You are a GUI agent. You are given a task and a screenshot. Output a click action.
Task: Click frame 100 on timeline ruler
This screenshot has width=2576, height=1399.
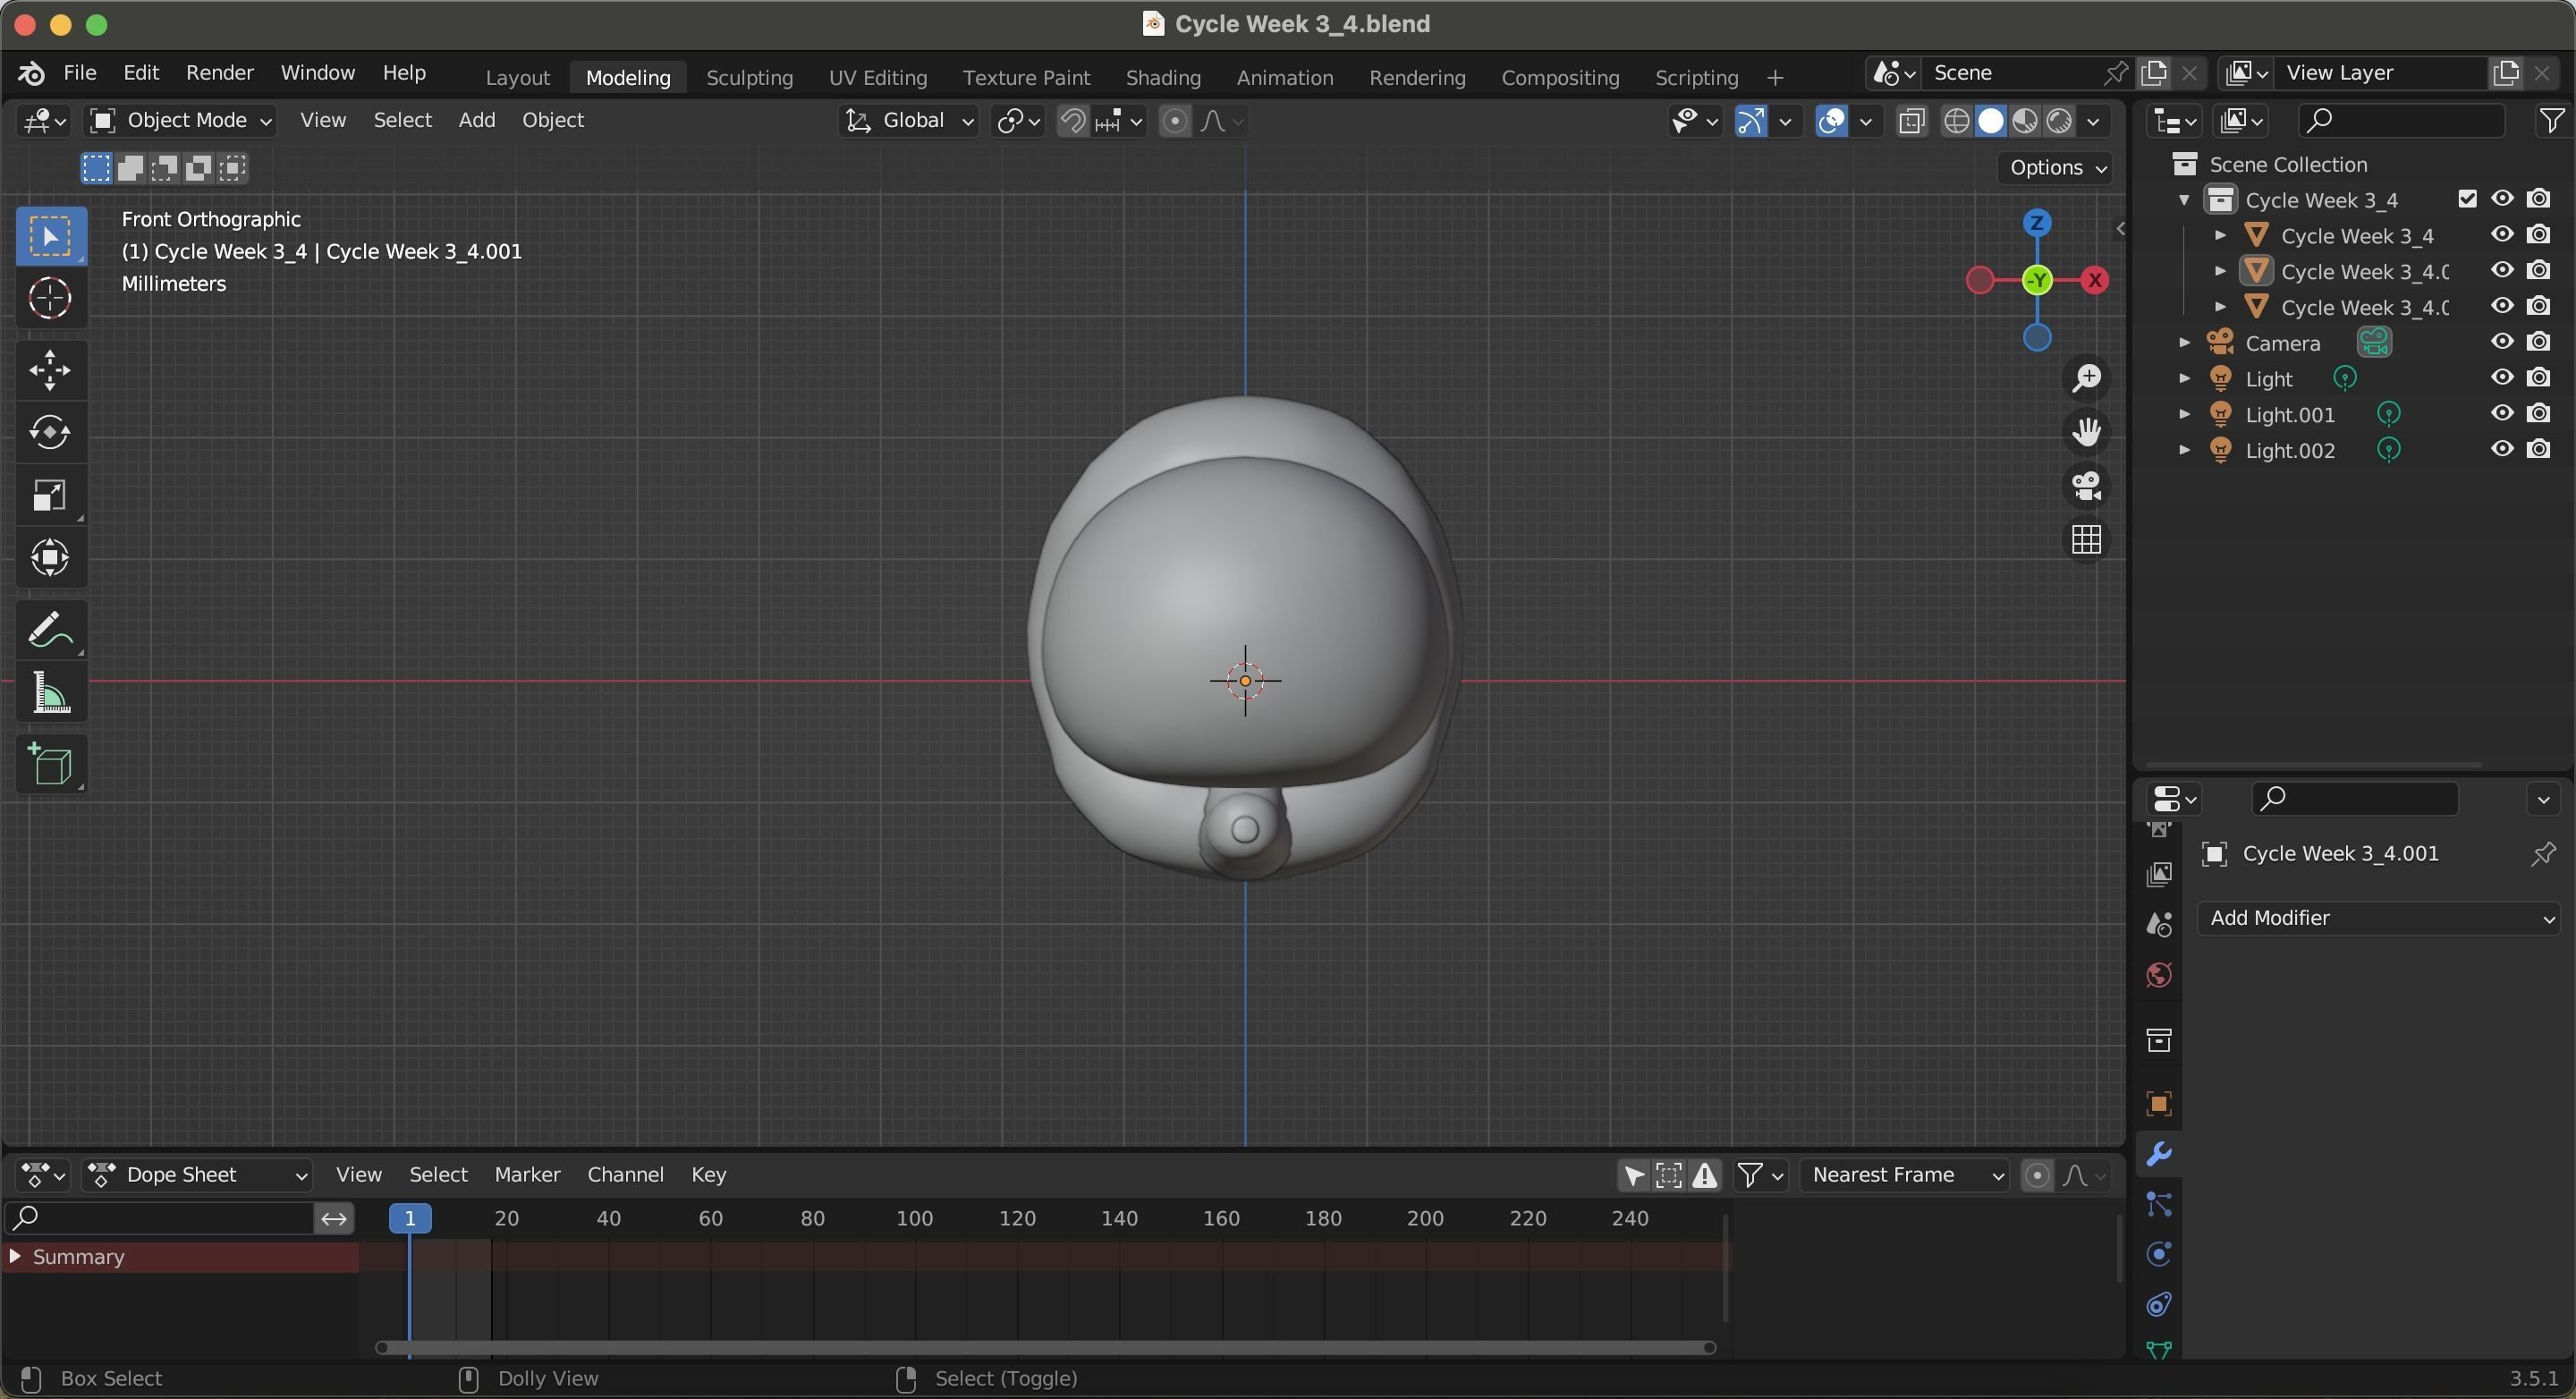[x=913, y=1218]
